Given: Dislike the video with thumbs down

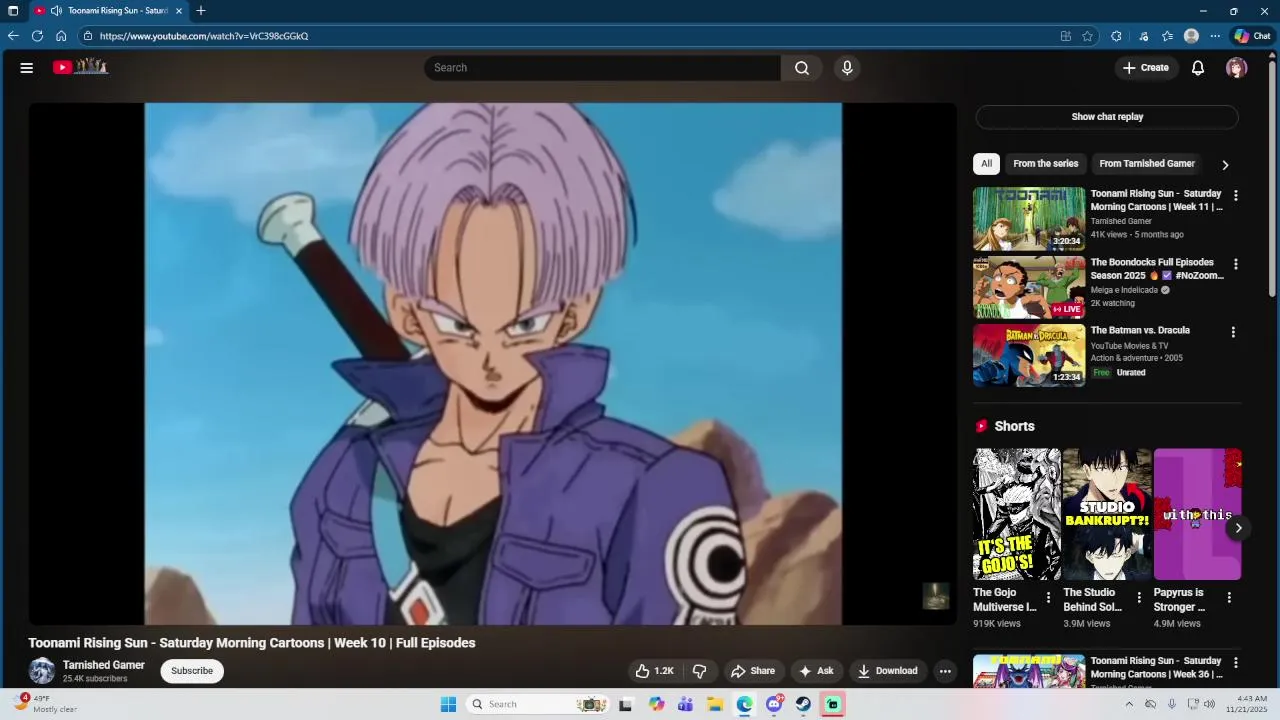Looking at the screenshot, I should point(700,671).
